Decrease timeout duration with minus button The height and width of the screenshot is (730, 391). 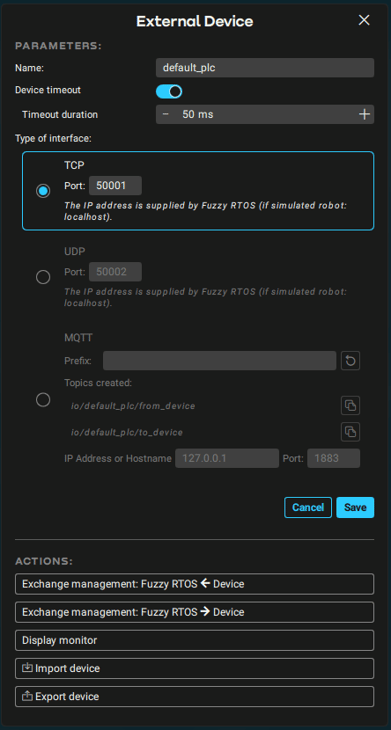pos(166,115)
